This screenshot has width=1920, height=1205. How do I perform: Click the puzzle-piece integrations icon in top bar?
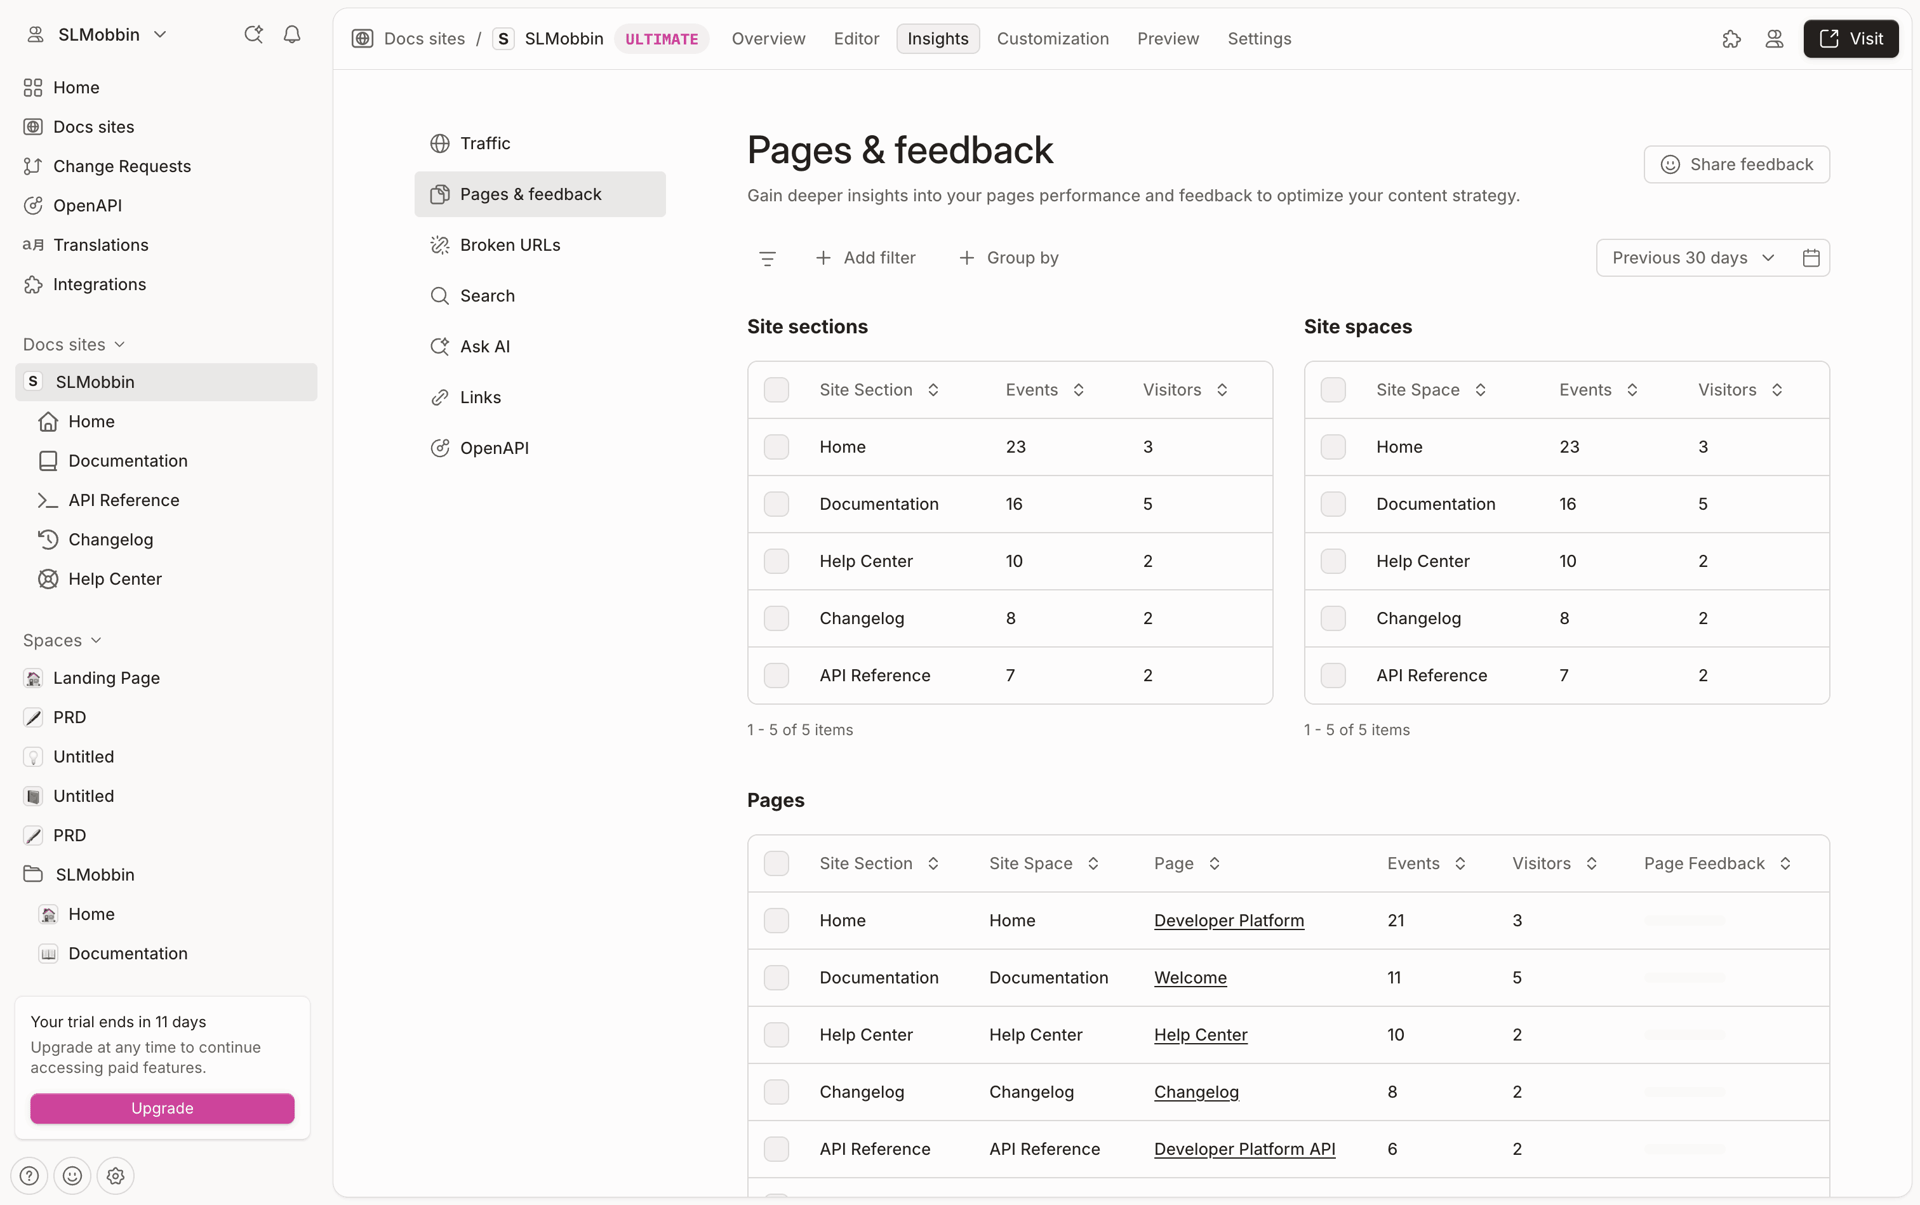pyautogui.click(x=1731, y=38)
